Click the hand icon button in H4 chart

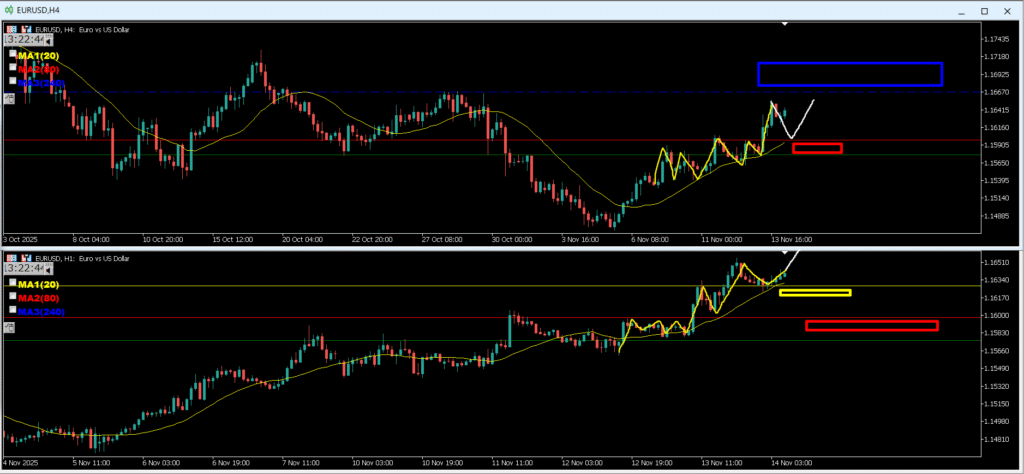point(9,98)
